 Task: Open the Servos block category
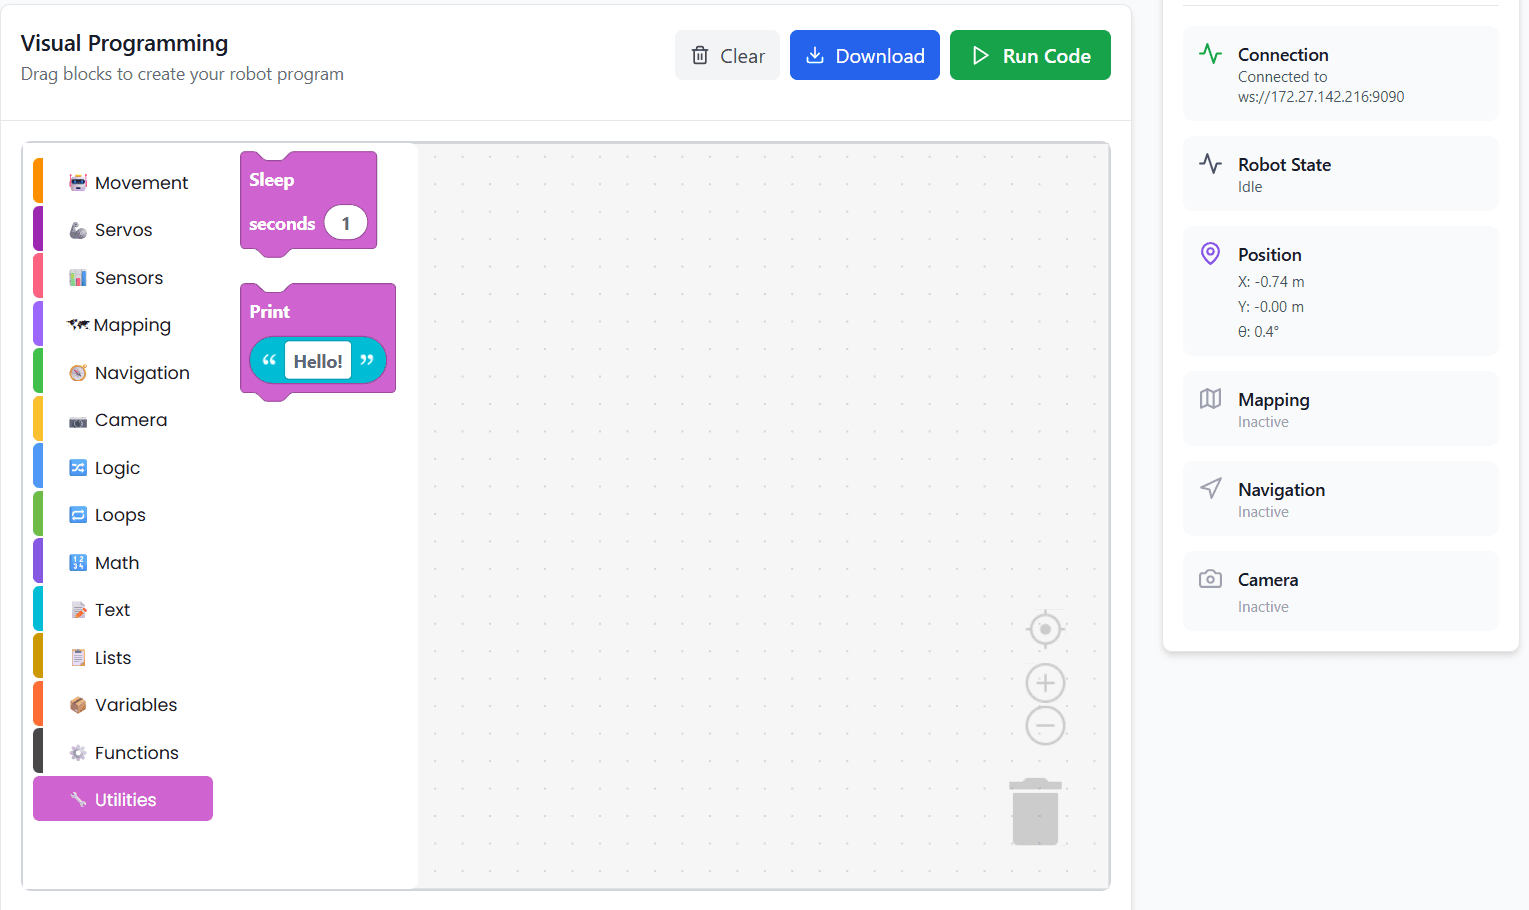[x=123, y=230]
